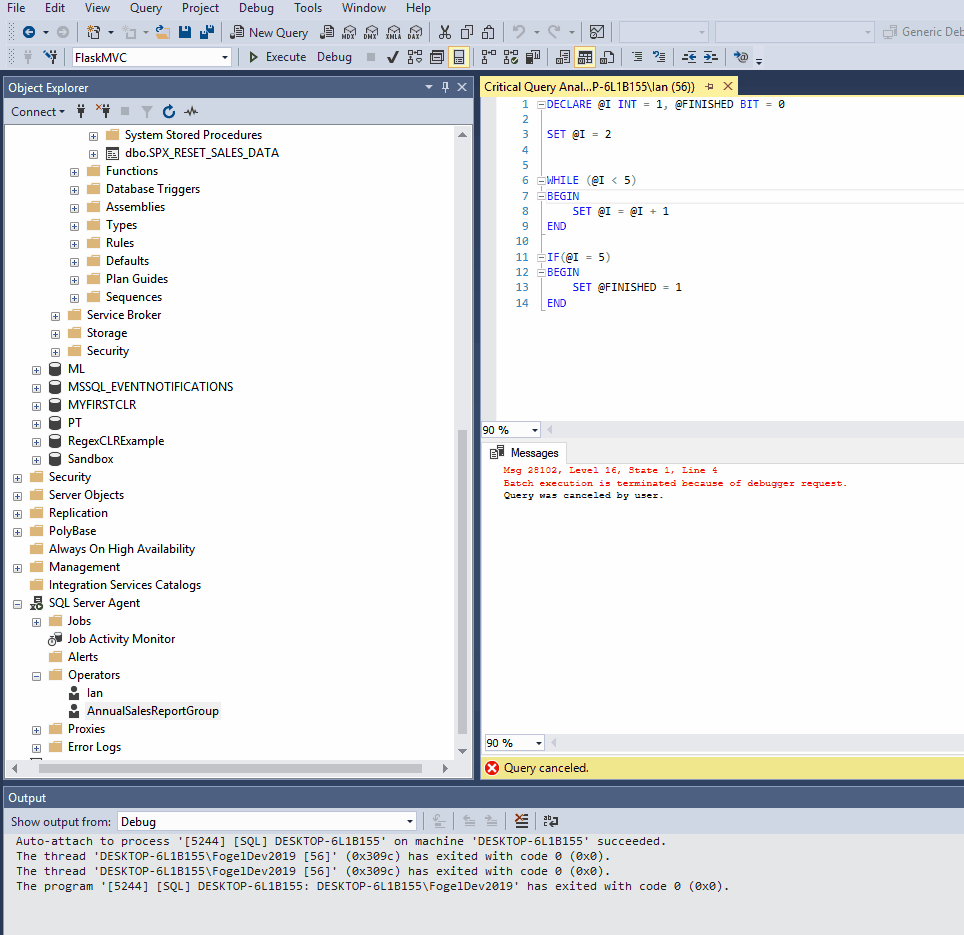964x935 pixels.
Task: Collapse the SQL Server Agent node
Action: pos(17,604)
